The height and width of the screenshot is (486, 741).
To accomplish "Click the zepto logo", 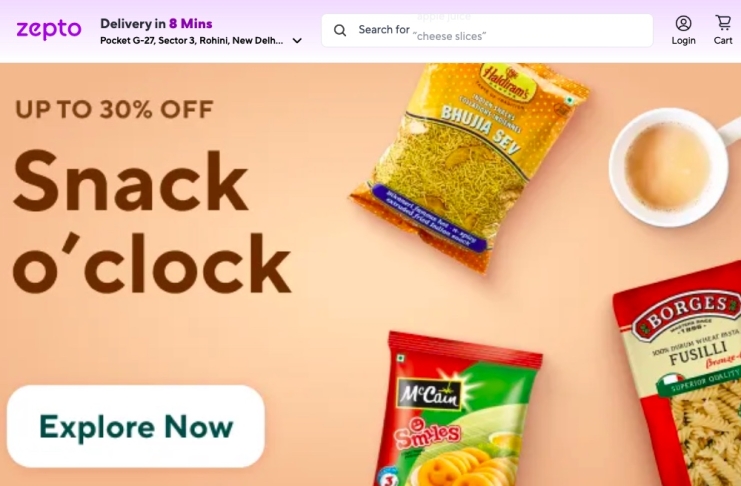I will [x=49, y=29].
